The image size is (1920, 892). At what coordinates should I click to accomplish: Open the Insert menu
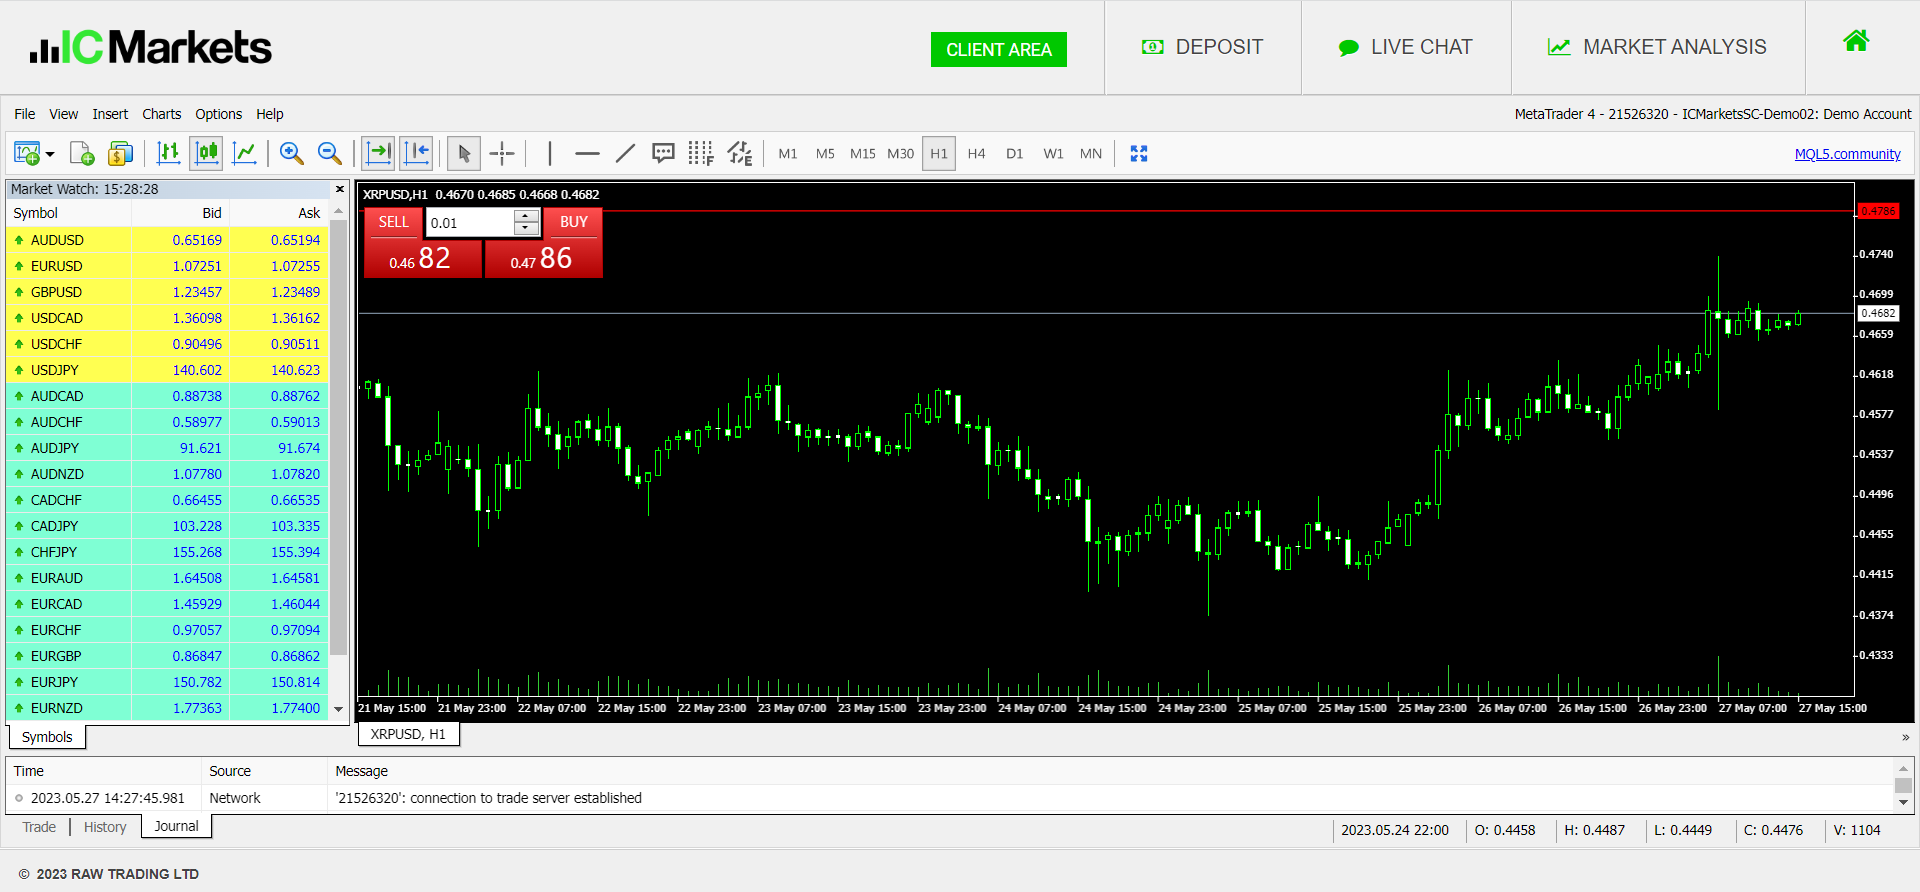pyautogui.click(x=110, y=114)
